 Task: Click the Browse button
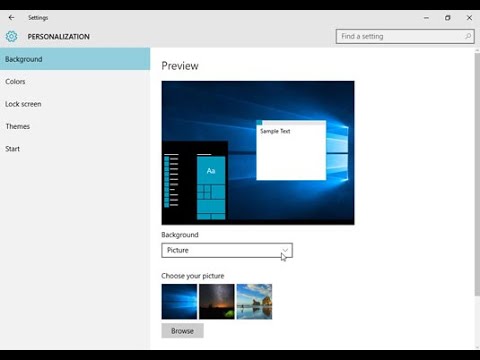pyautogui.click(x=182, y=331)
